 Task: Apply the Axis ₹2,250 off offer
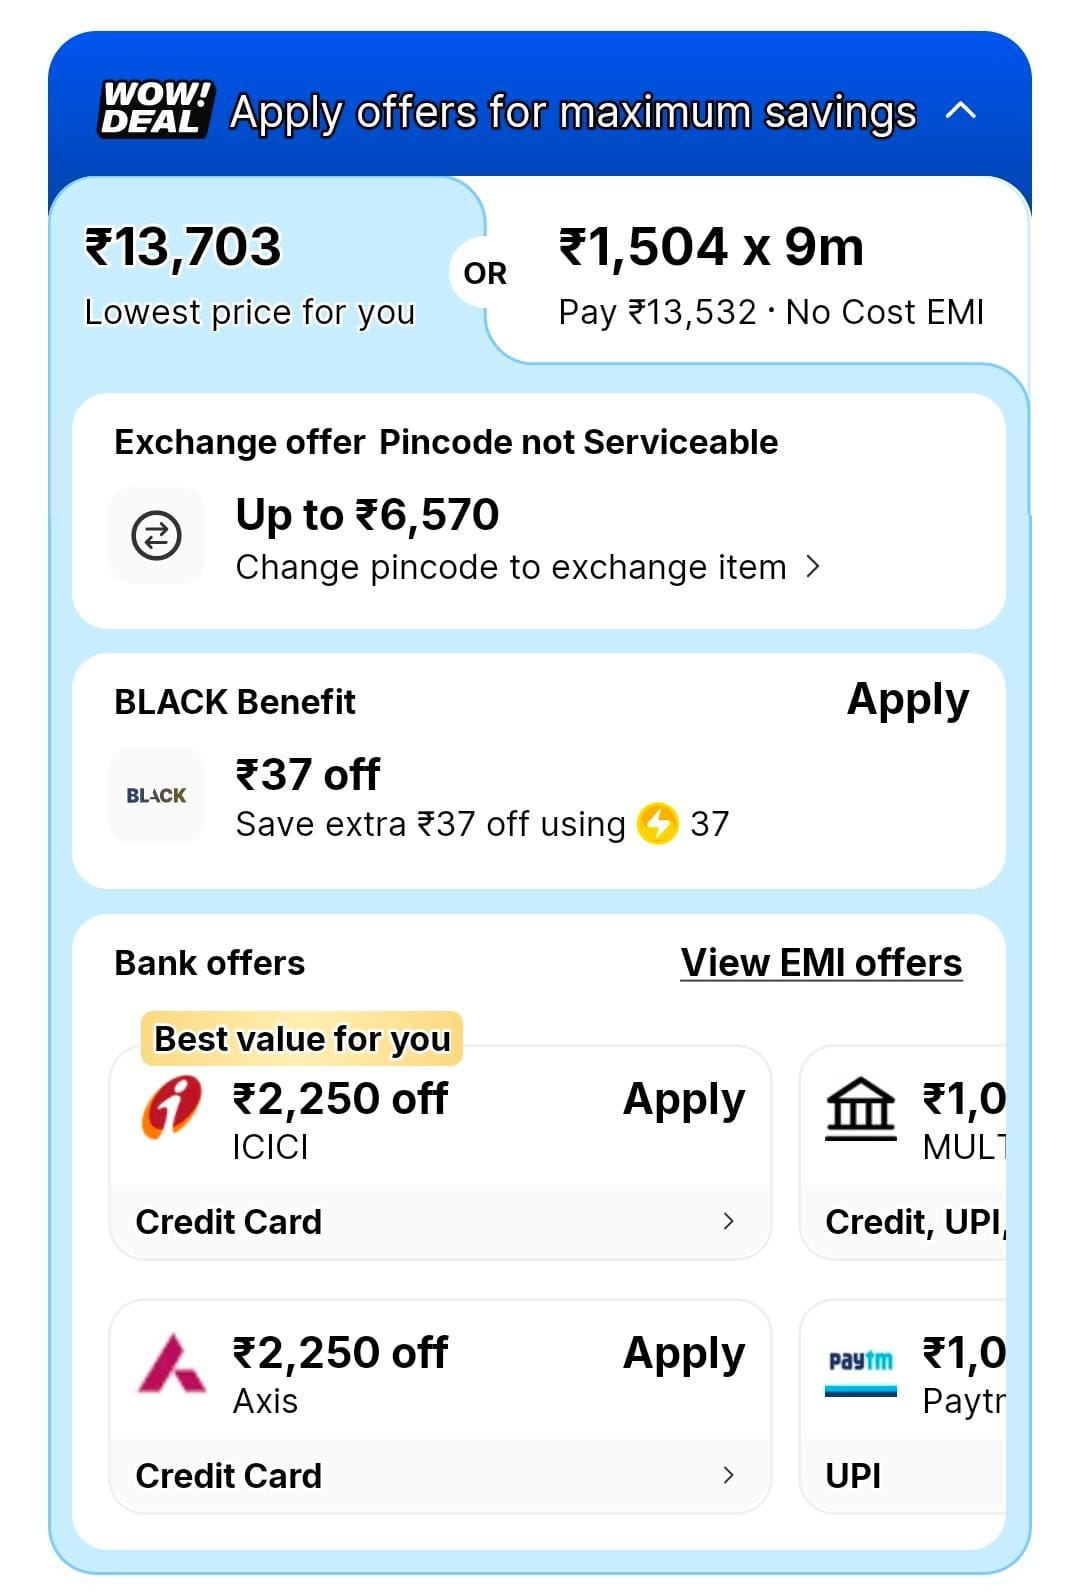[683, 1354]
